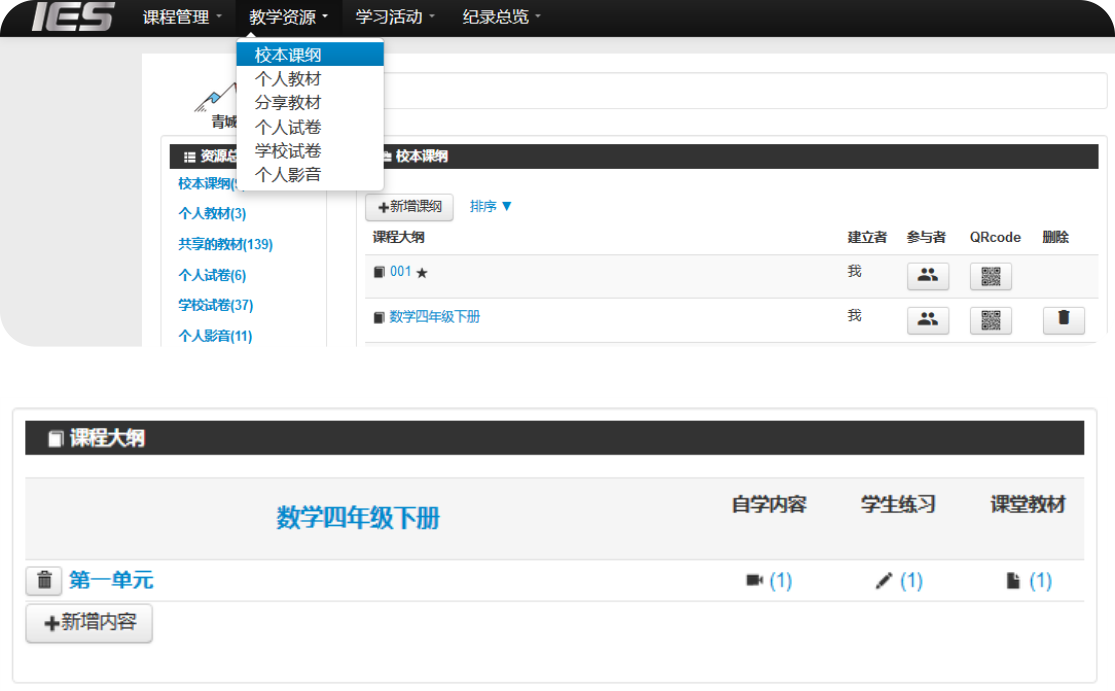Open 课堂教材 document icon for 第一单元

coord(1013,581)
